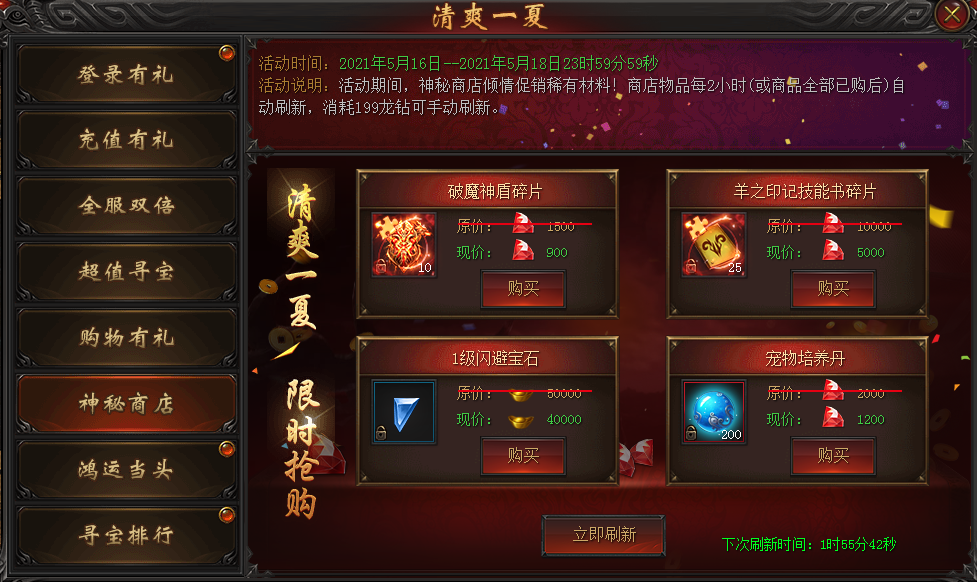Purchase the 羊之印记技能书碎片

[833, 289]
